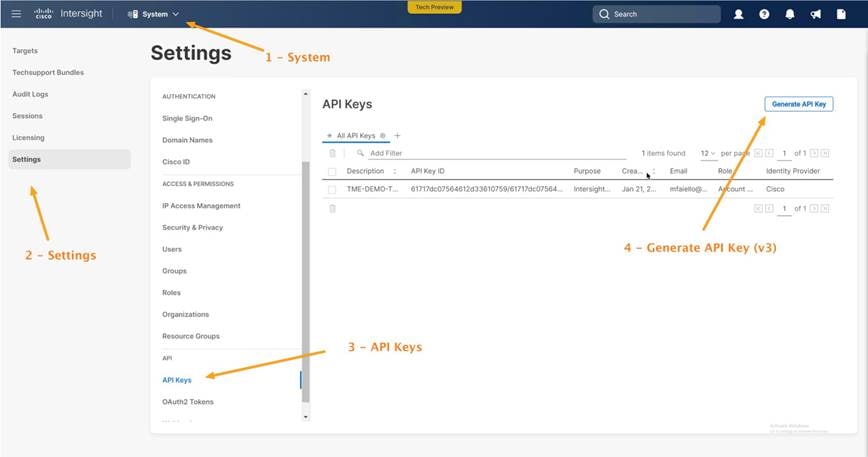Open the 12 per page dropdown
Viewport: 868px width, 457px height.
pyautogui.click(x=708, y=153)
